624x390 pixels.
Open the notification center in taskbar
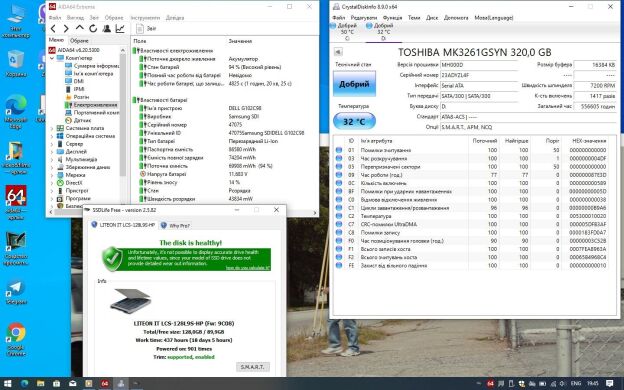point(610,384)
